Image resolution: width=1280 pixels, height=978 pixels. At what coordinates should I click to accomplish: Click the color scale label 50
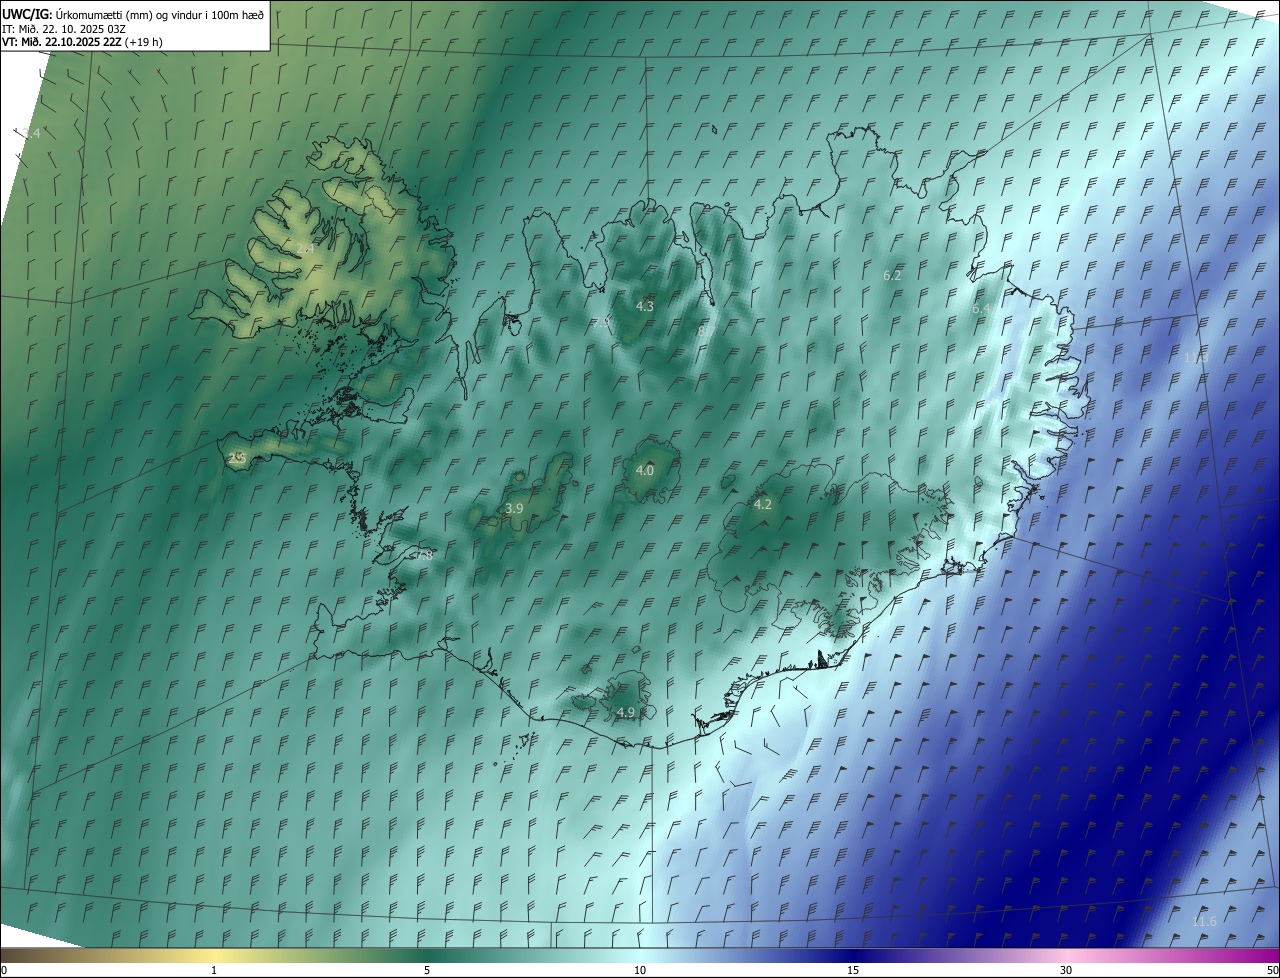pos(1271,970)
